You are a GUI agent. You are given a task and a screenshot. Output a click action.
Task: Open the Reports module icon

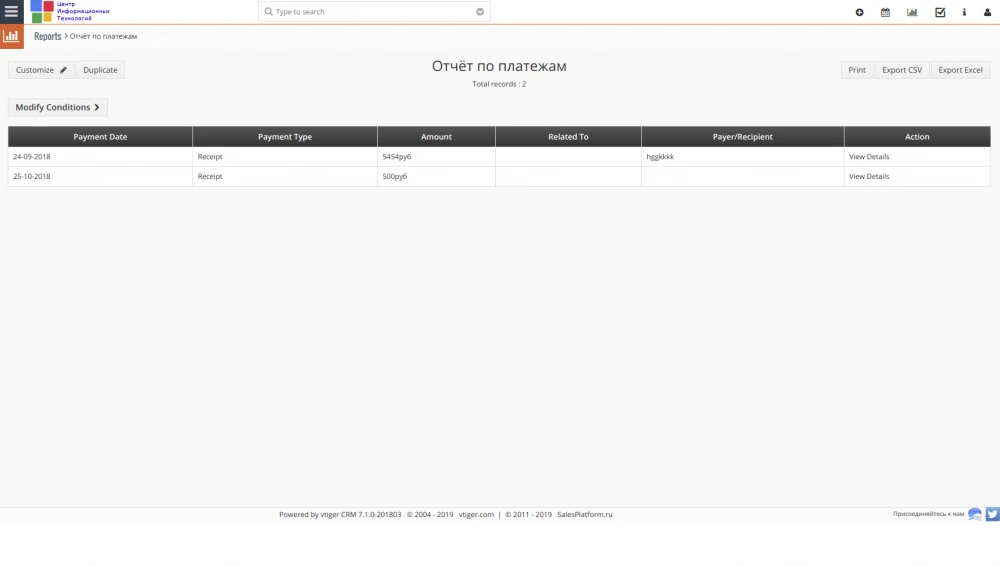[11, 36]
